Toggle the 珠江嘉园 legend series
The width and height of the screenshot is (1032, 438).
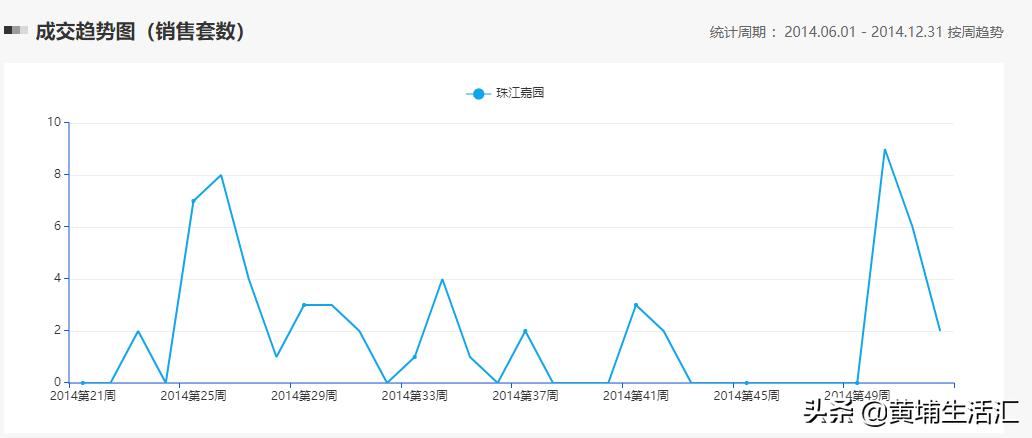505,94
